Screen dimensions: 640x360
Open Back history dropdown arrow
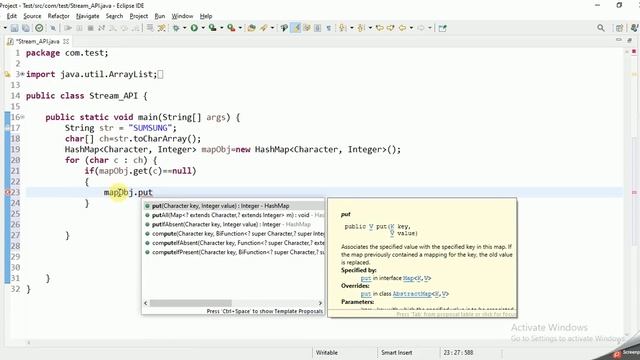[411, 28]
